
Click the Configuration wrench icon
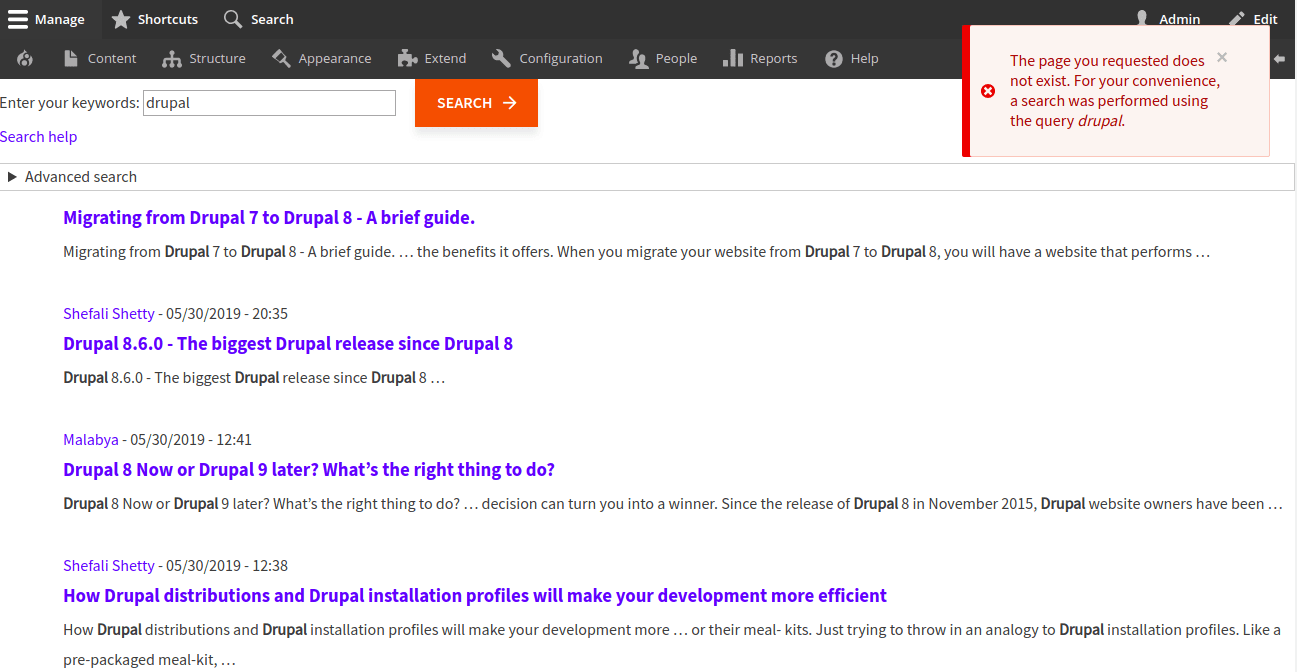pos(501,59)
